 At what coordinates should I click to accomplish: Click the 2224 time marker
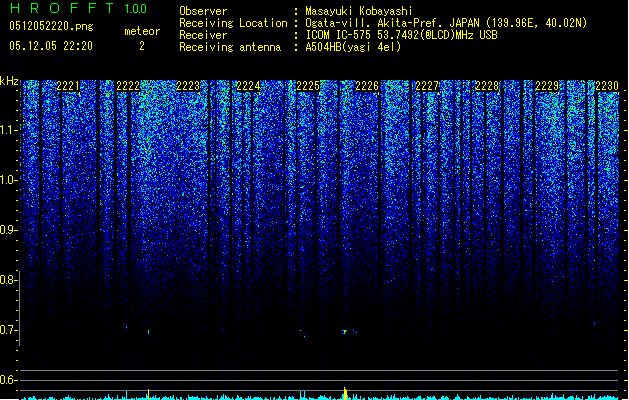point(248,86)
